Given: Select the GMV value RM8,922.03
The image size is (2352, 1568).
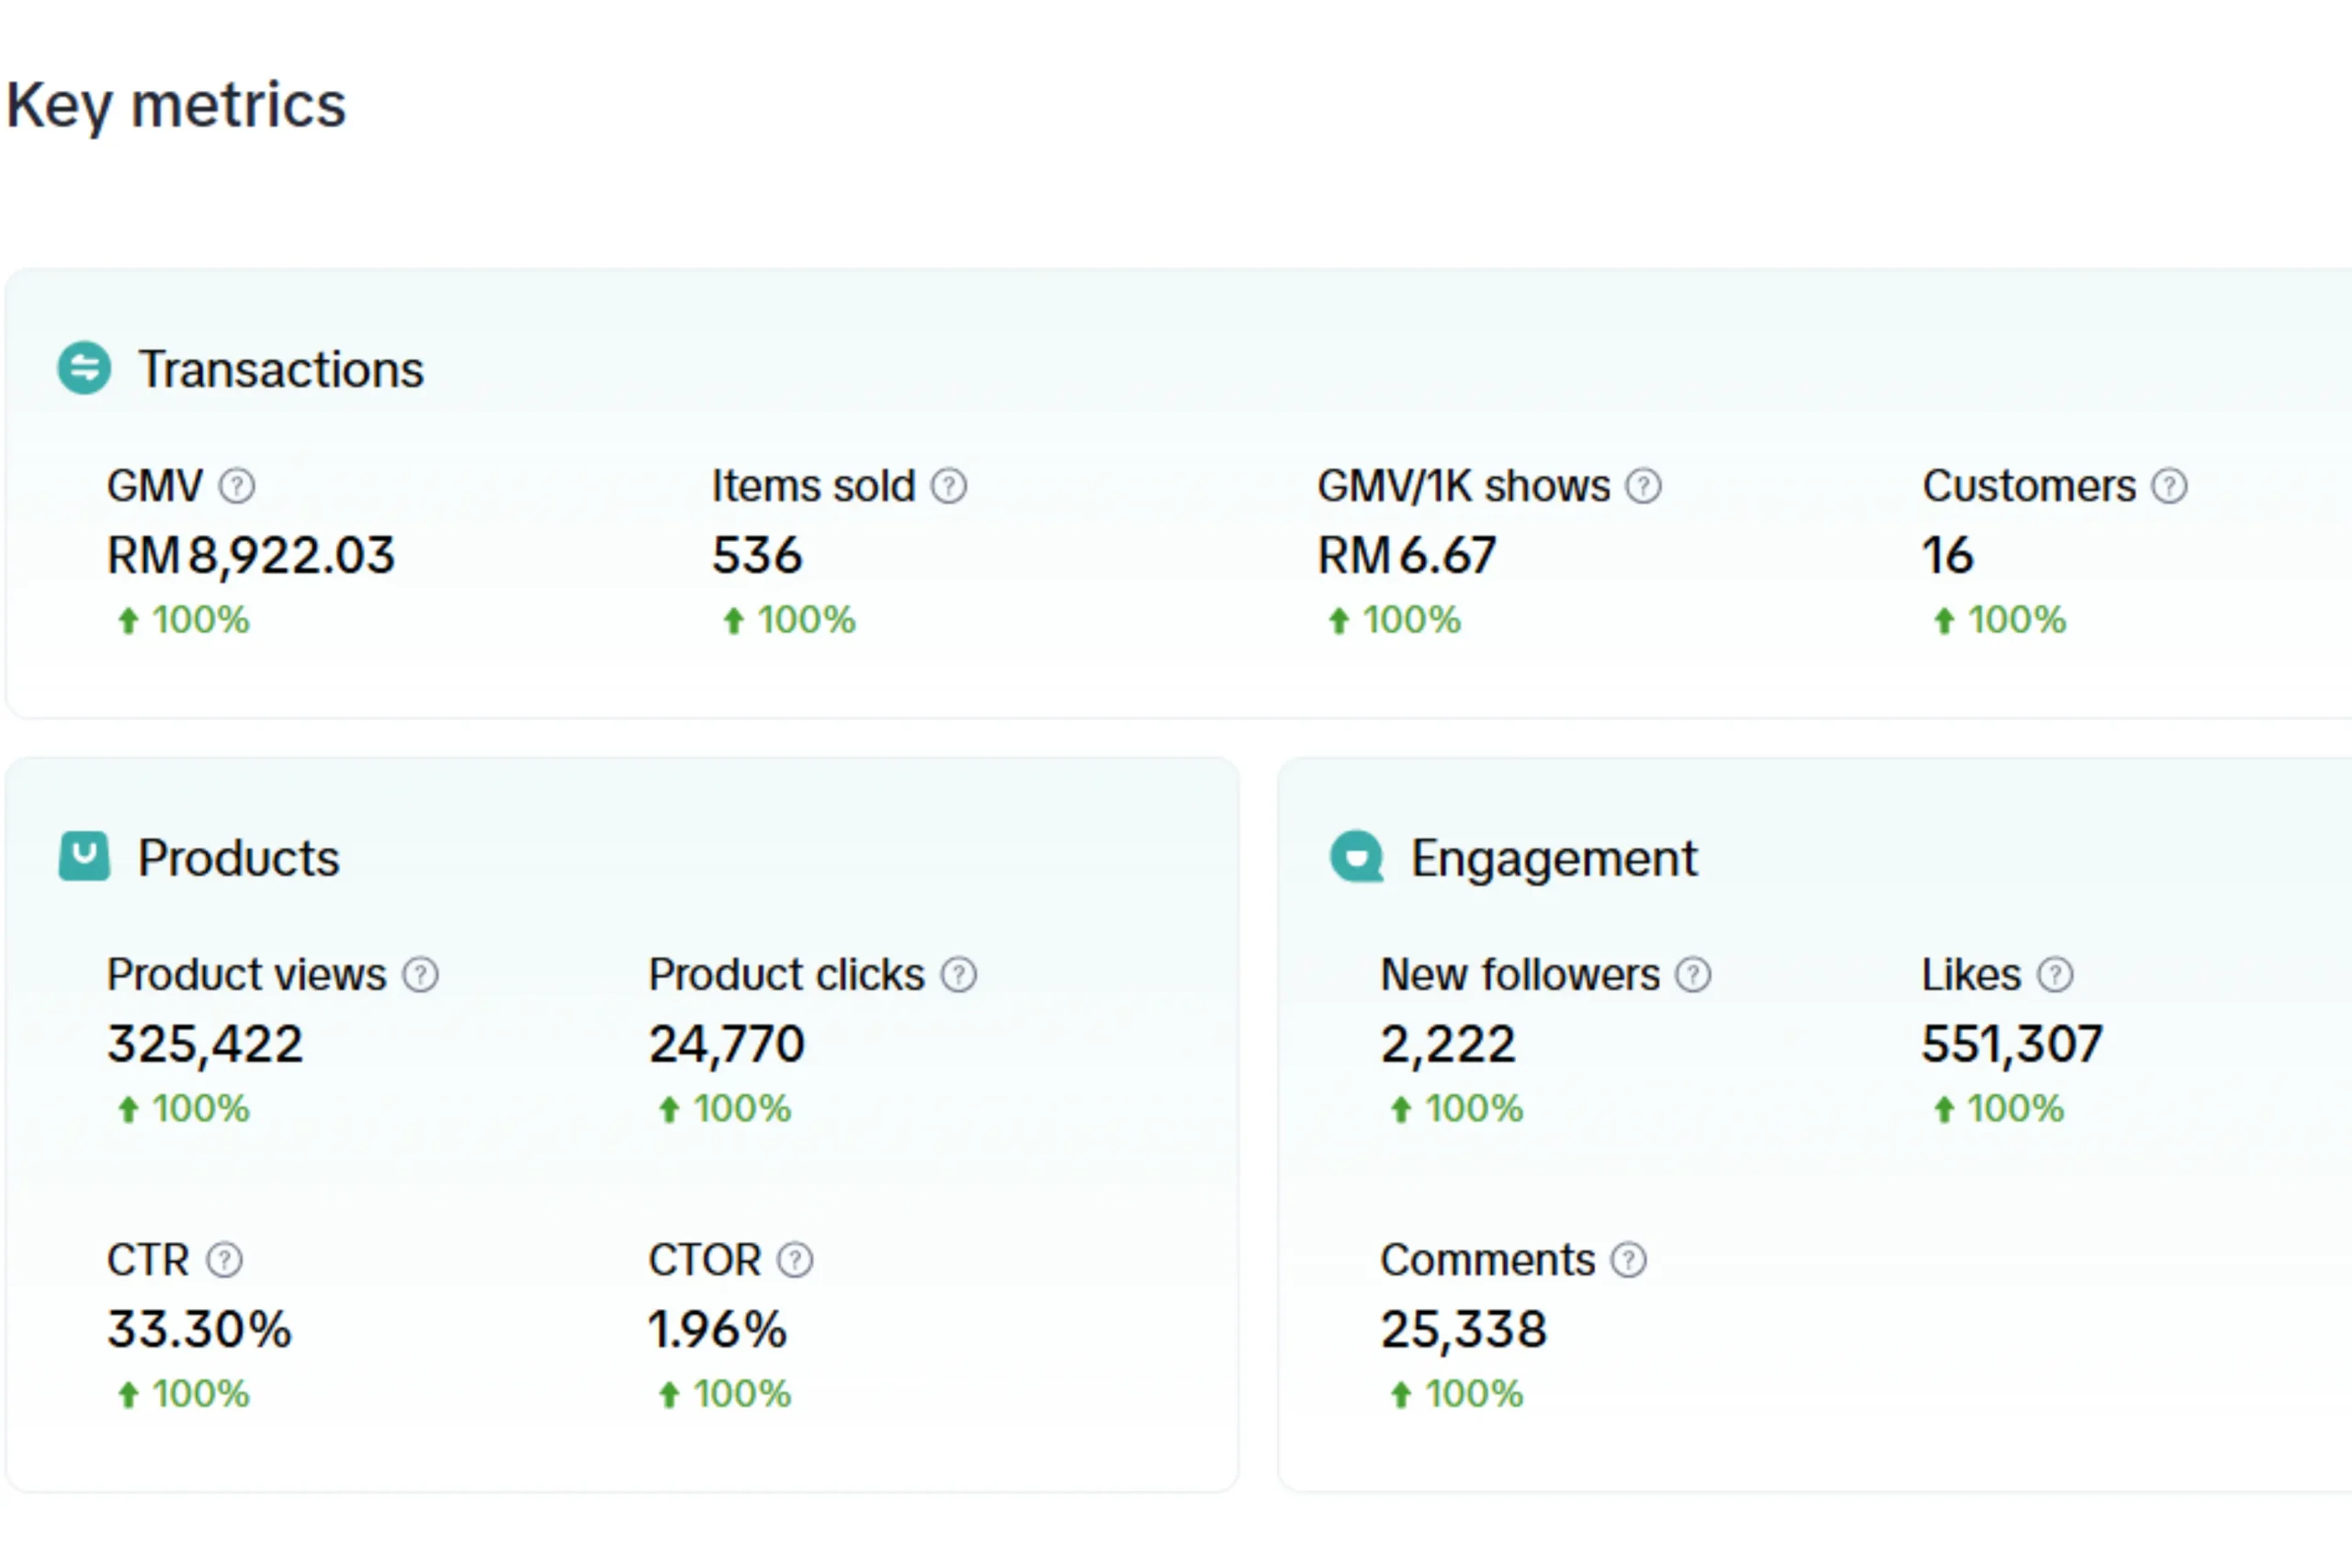Looking at the screenshot, I should coord(251,556).
